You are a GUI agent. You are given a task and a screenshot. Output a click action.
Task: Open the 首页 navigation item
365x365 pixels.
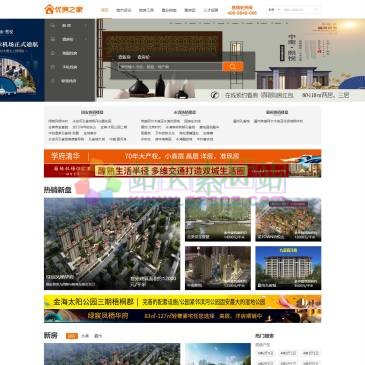[x=105, y=10]
